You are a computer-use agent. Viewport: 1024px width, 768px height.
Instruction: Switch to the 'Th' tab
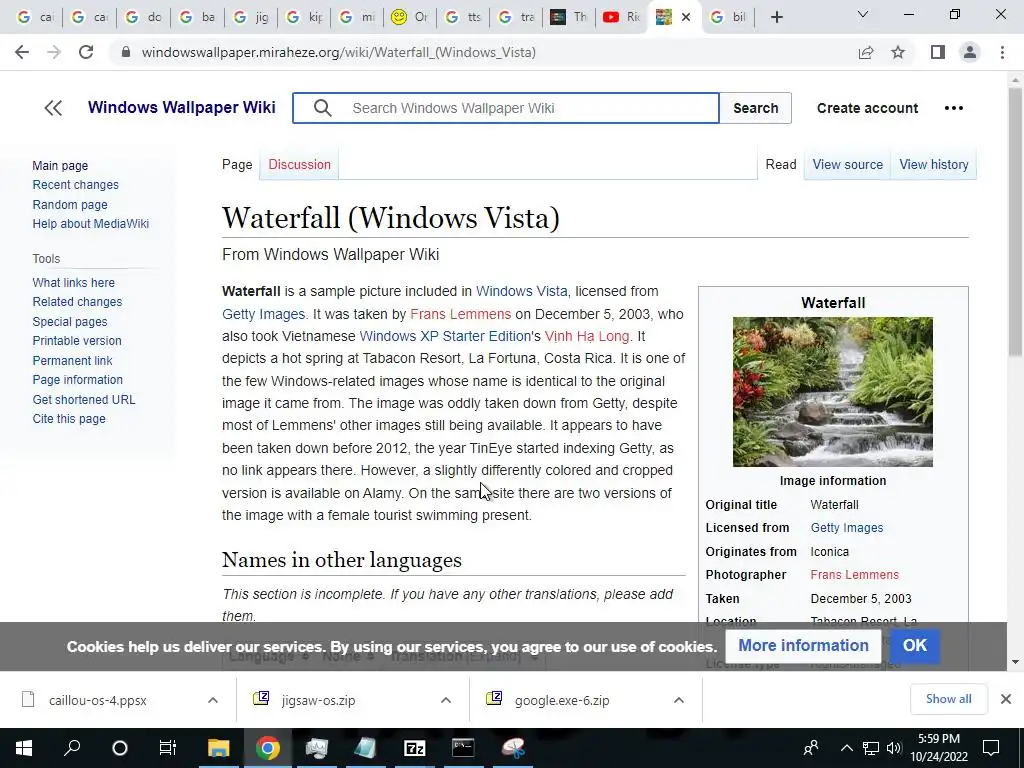568,17
